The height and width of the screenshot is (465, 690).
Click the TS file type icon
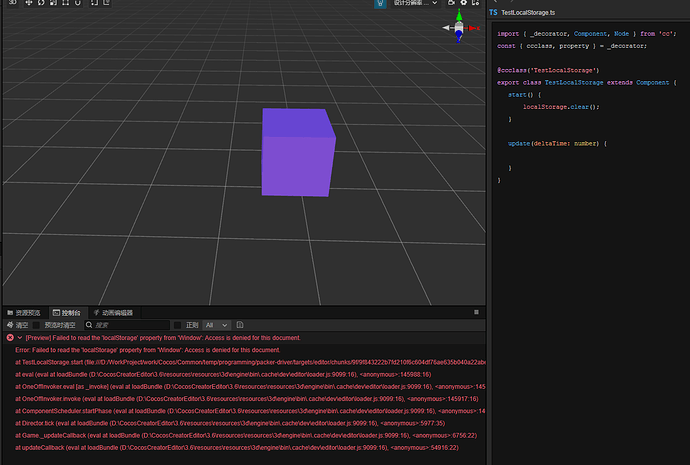[x=493, y=12]
